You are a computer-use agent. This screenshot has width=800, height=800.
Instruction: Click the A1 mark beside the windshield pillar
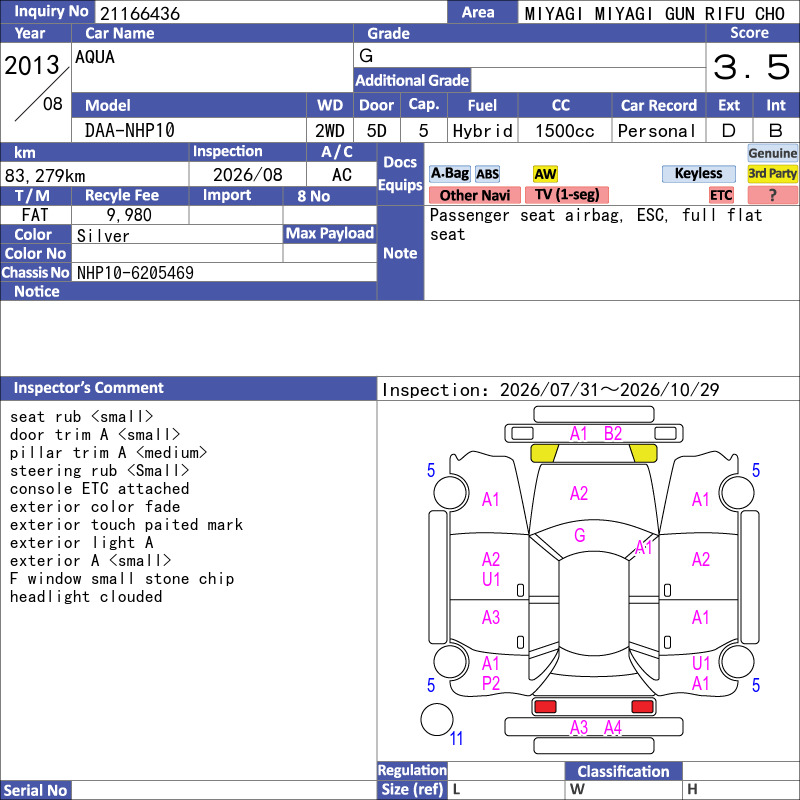643,547
